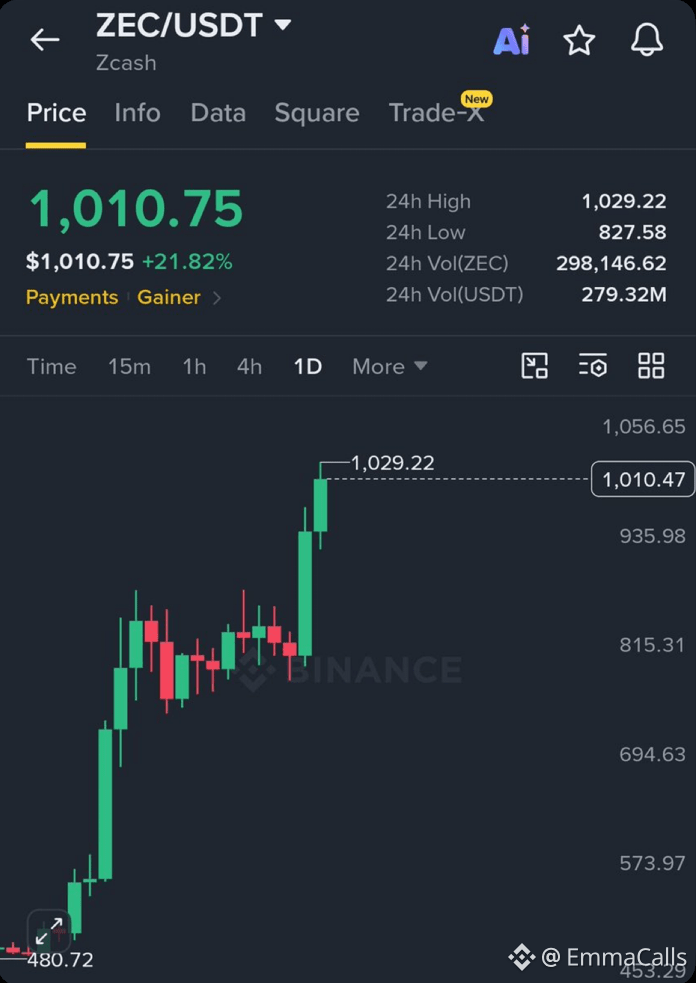
Task: Open the Trade-X tab
Action: [437, 113]
